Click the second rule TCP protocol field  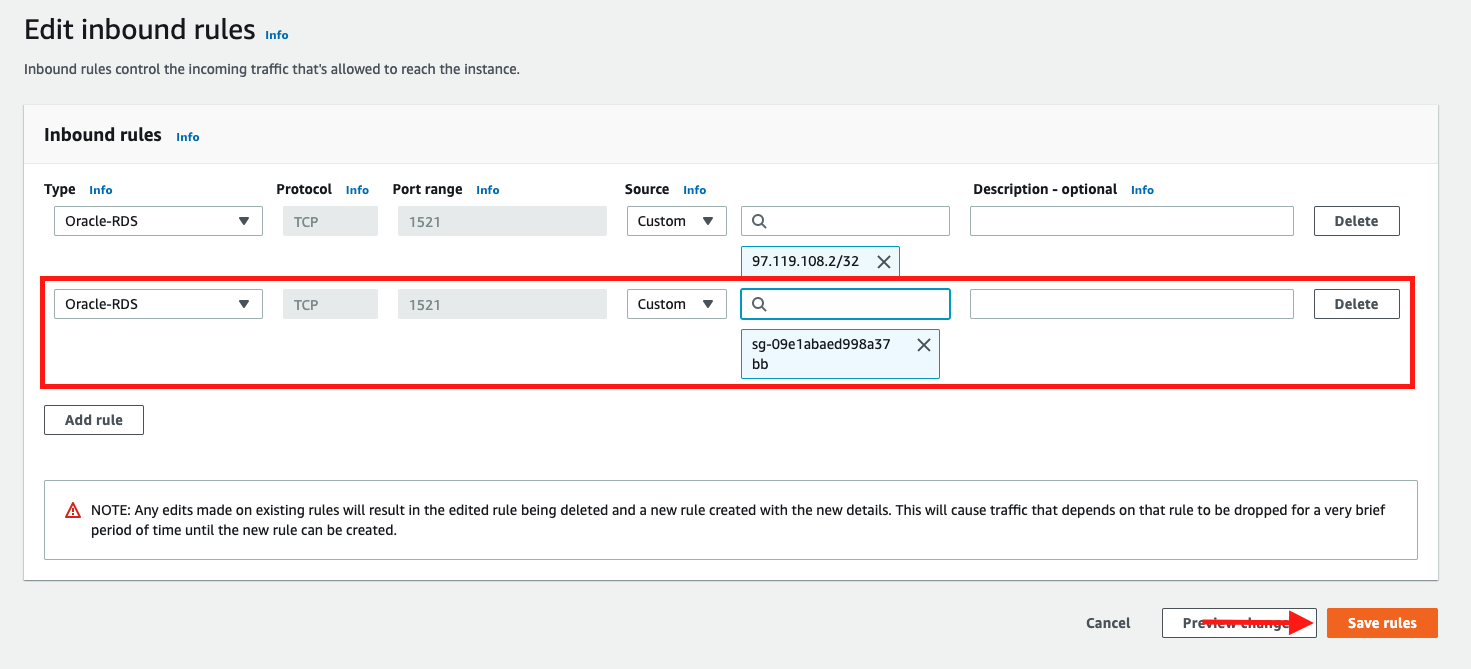click(x=330, y=304)
